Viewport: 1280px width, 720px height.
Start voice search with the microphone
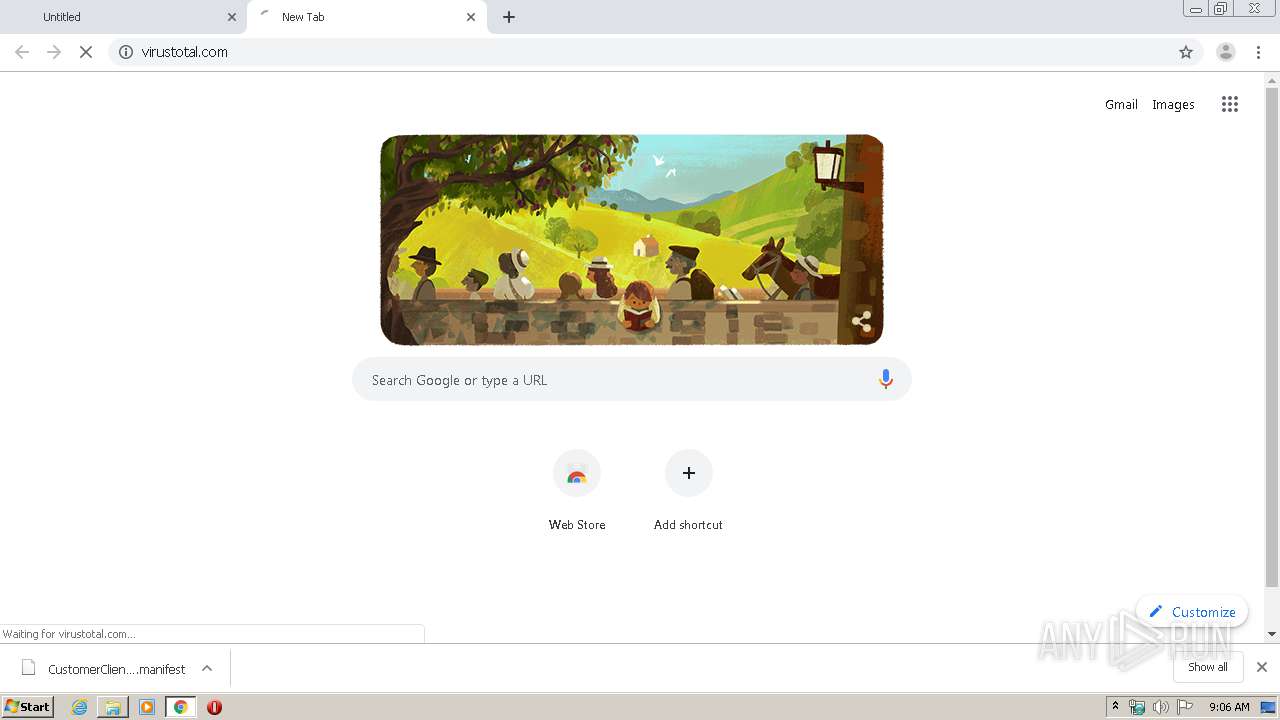point(885,380)
